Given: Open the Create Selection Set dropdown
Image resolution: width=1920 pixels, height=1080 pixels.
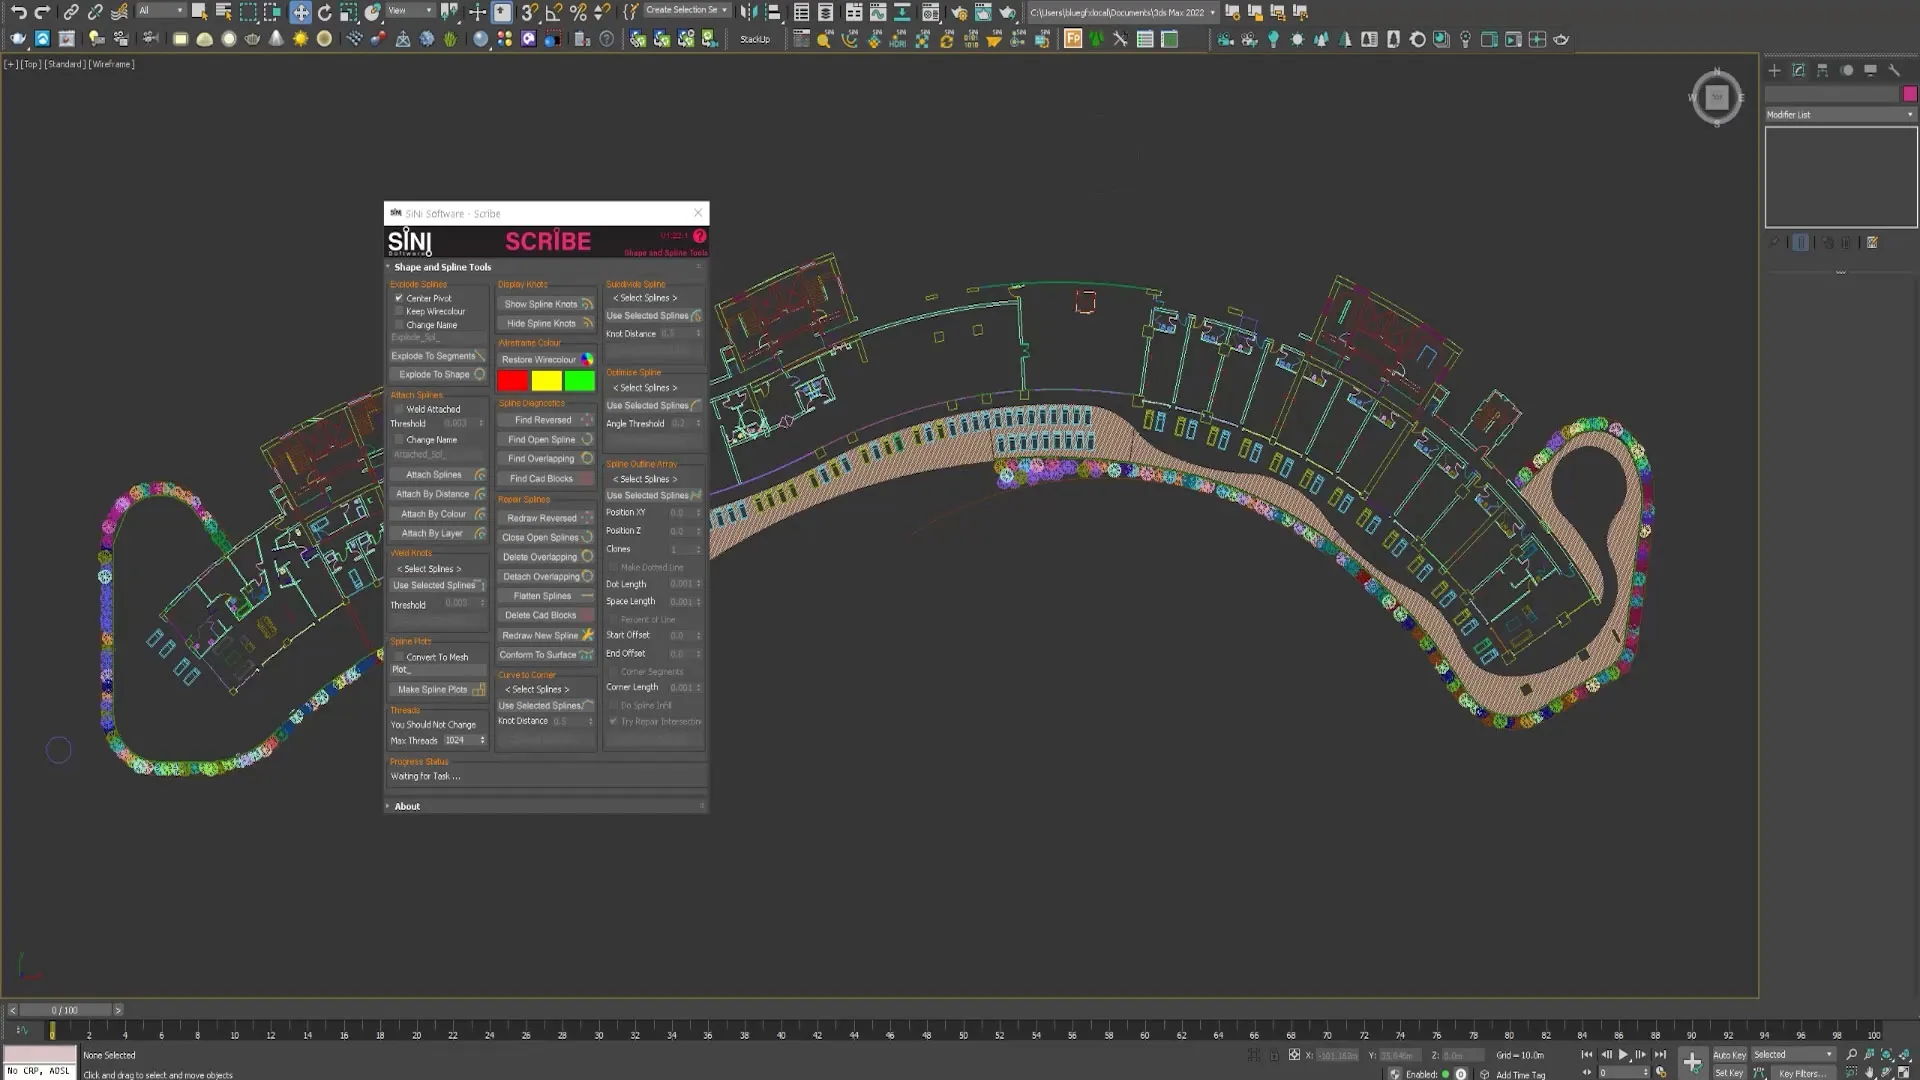Looking at the screenshot, I should coord(686,11).
